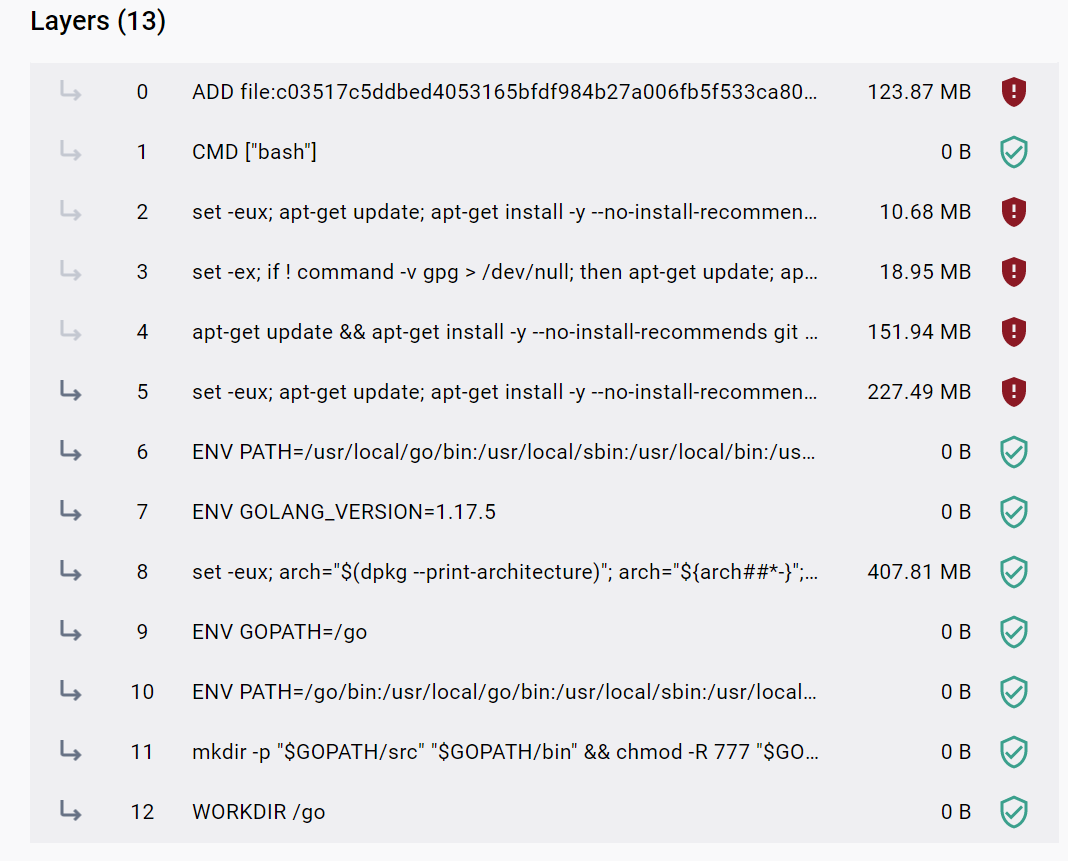Select the CMD ["bash"] layer
Screen dimensions: 1068x861
point(544,152)
